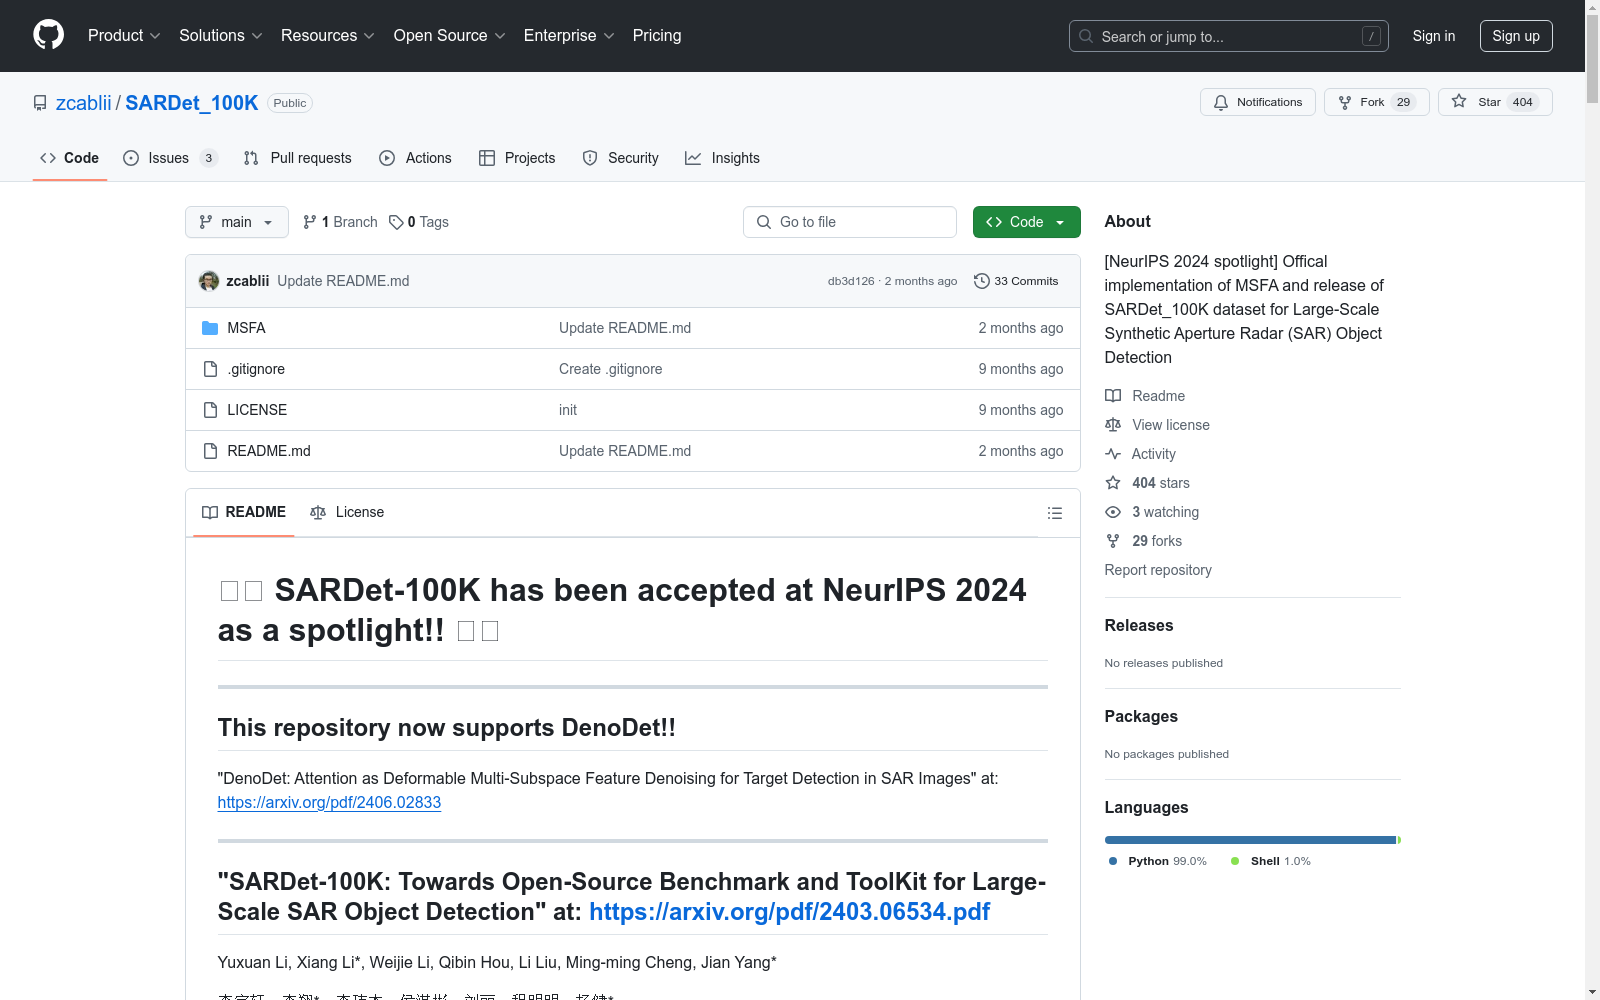The image size is (1600, 1000).
Task: Click the Report repository link
Action: tap(1158, 570)
